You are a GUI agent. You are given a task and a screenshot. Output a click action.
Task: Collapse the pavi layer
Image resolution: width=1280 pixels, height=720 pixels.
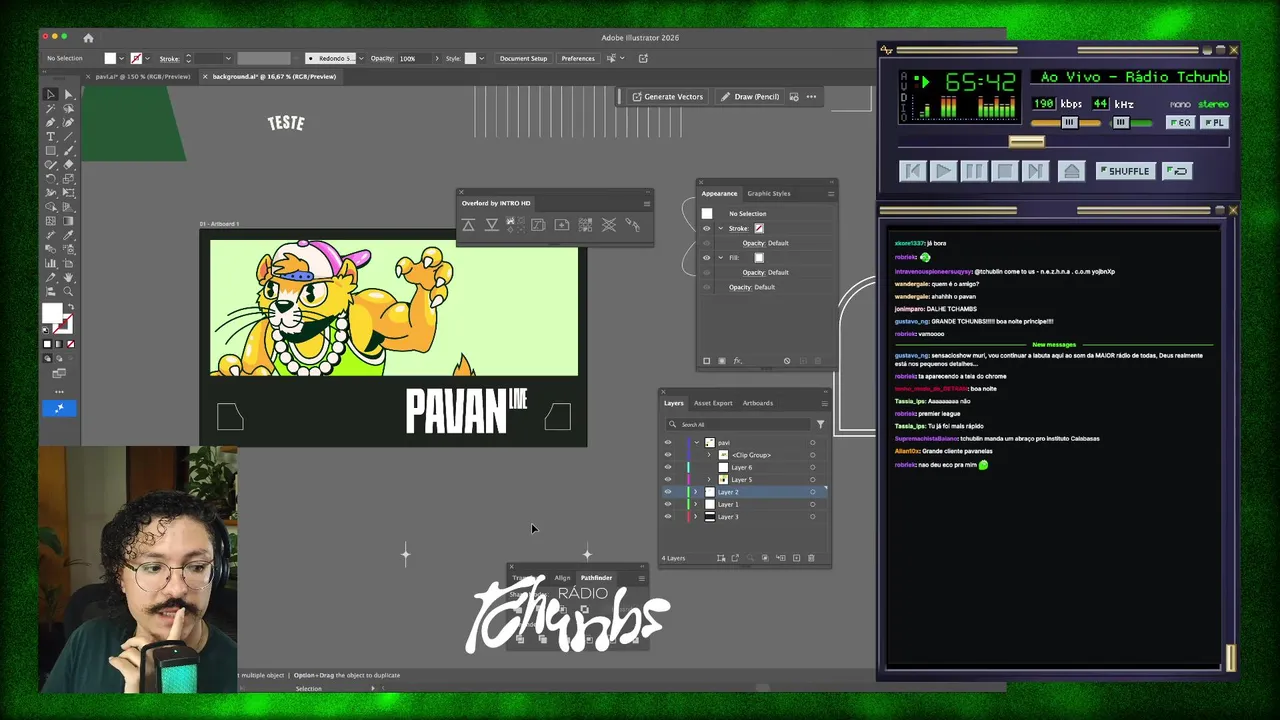pos(696,442)
